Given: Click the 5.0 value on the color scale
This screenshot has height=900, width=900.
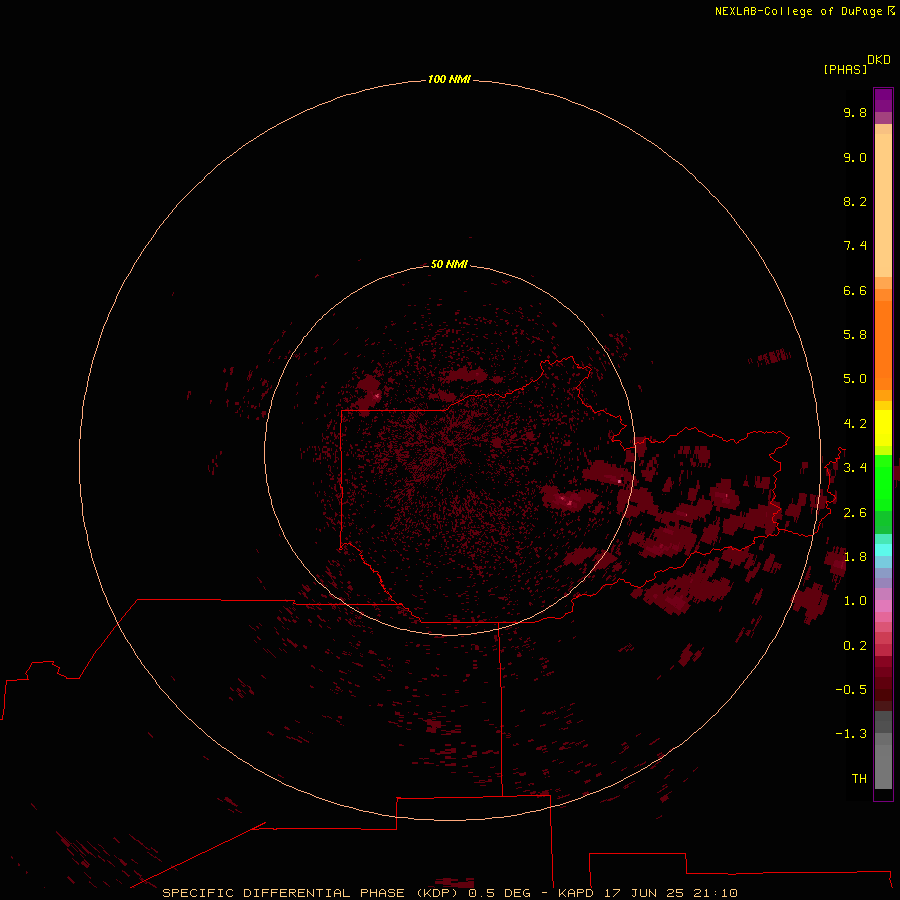Looking at the screenshot, I should click(855, 379).
